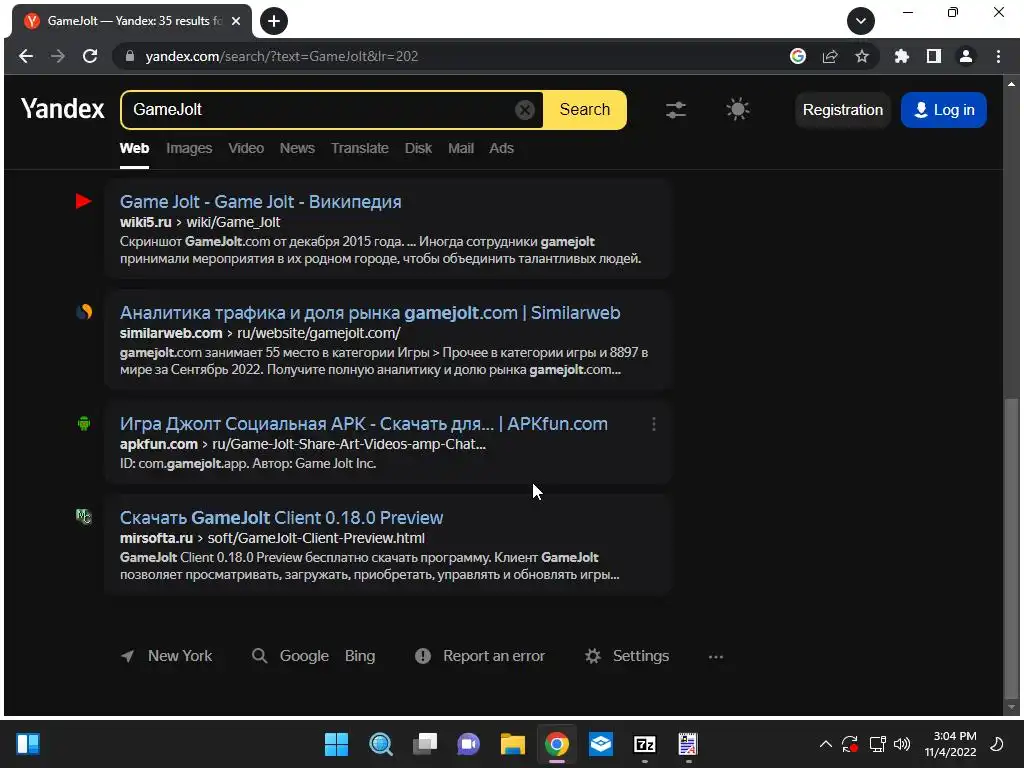Clear the search box text
This screenshot has width=1024, height=768.
524,110
